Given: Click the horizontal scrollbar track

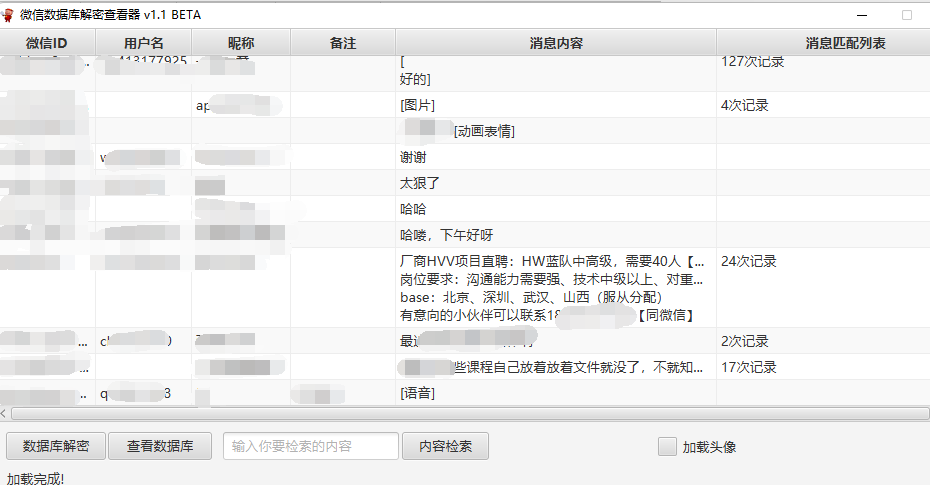Looking at the screenshot, I should 470,413.
